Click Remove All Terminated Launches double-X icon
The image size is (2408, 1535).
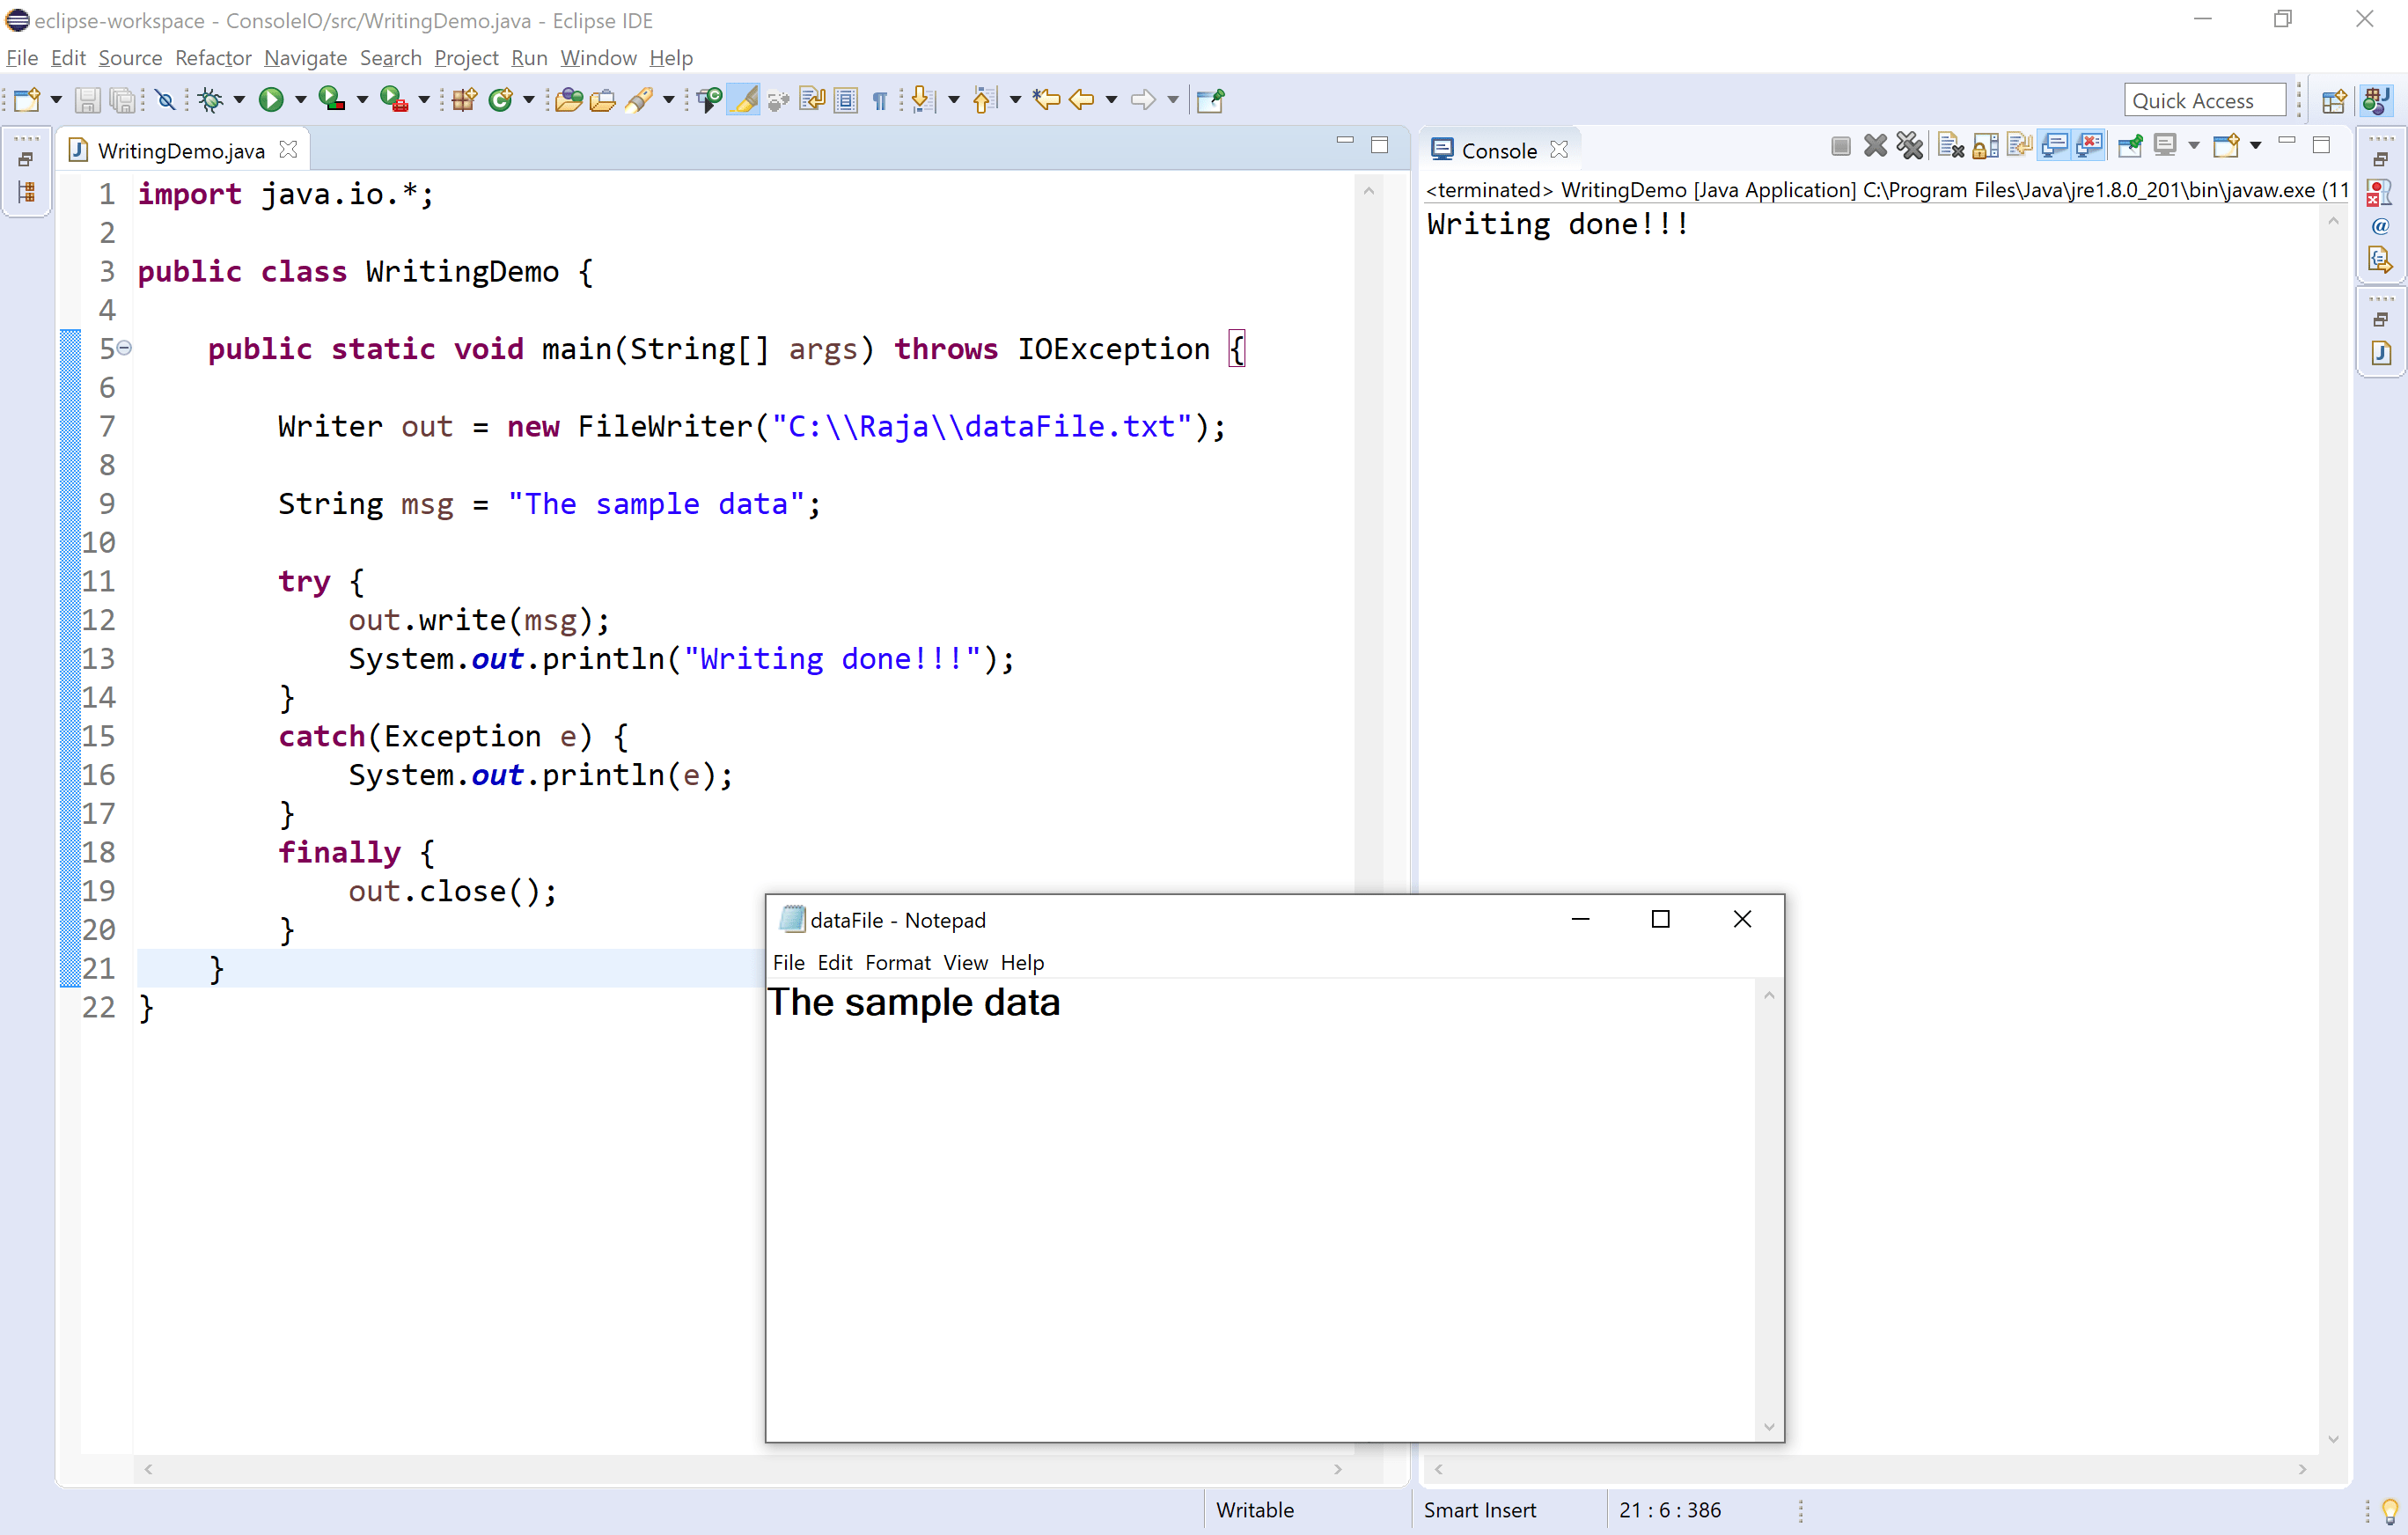pos(1910,147)
